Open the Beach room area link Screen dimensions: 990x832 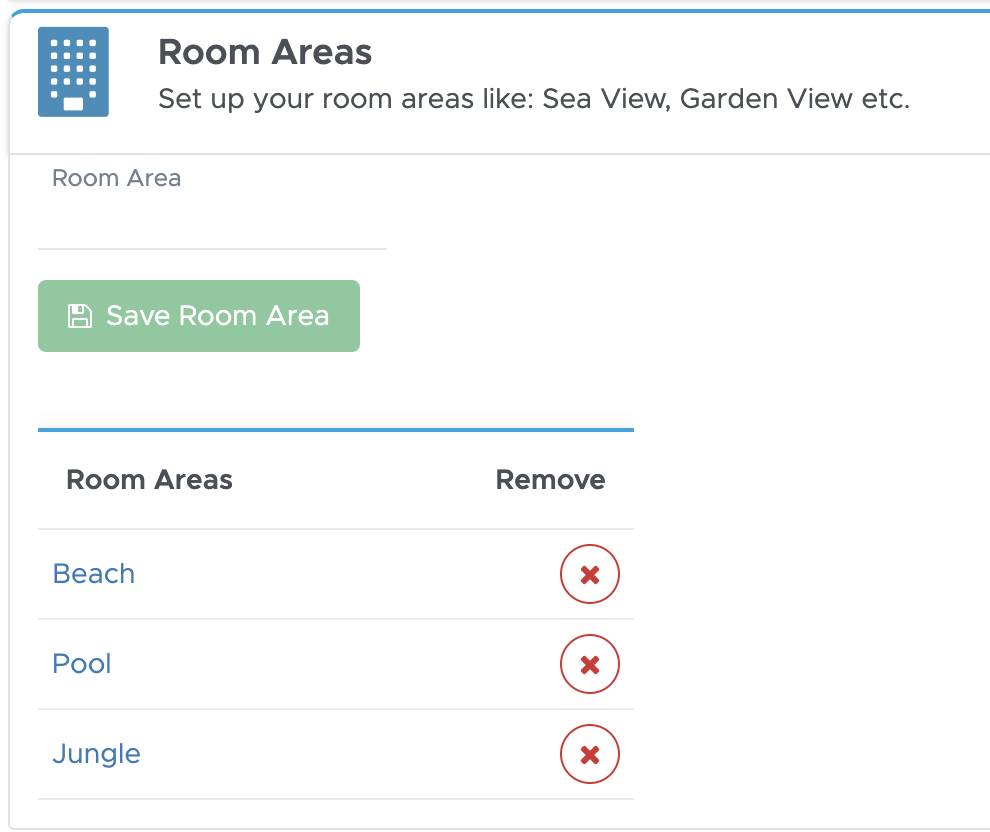(x=93, y=574)
